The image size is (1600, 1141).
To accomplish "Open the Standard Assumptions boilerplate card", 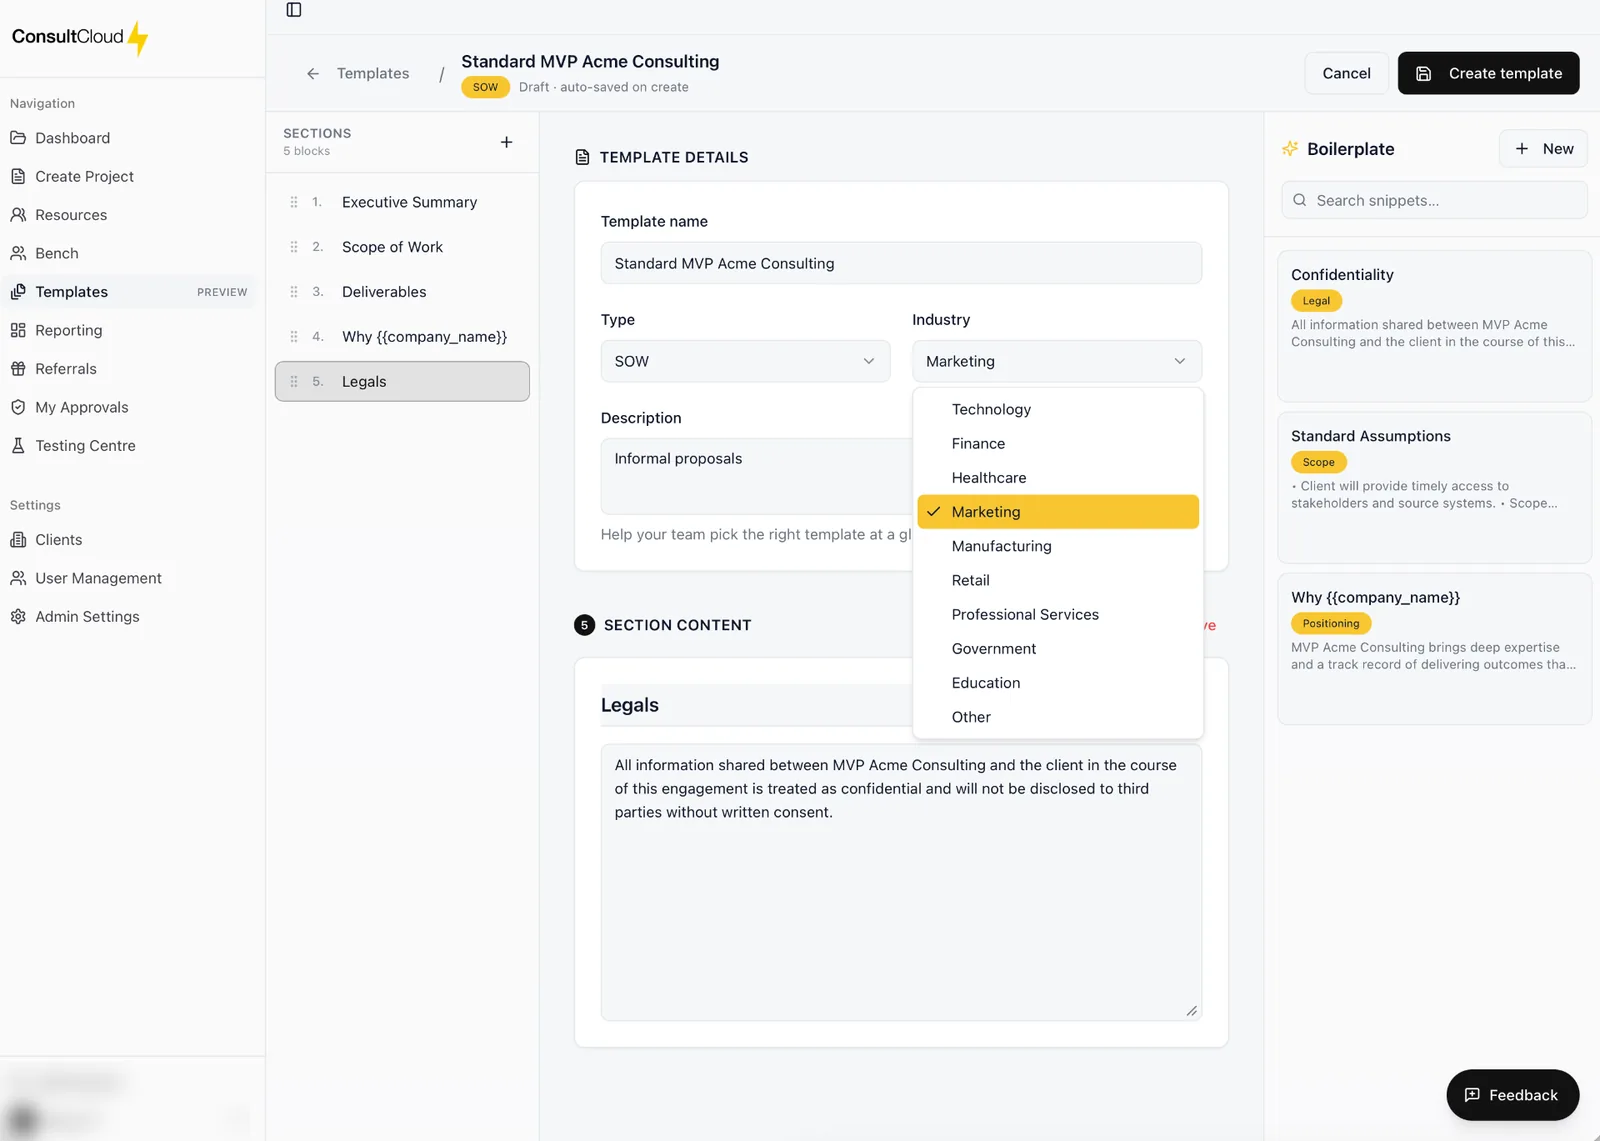I will coord(1434,488).
